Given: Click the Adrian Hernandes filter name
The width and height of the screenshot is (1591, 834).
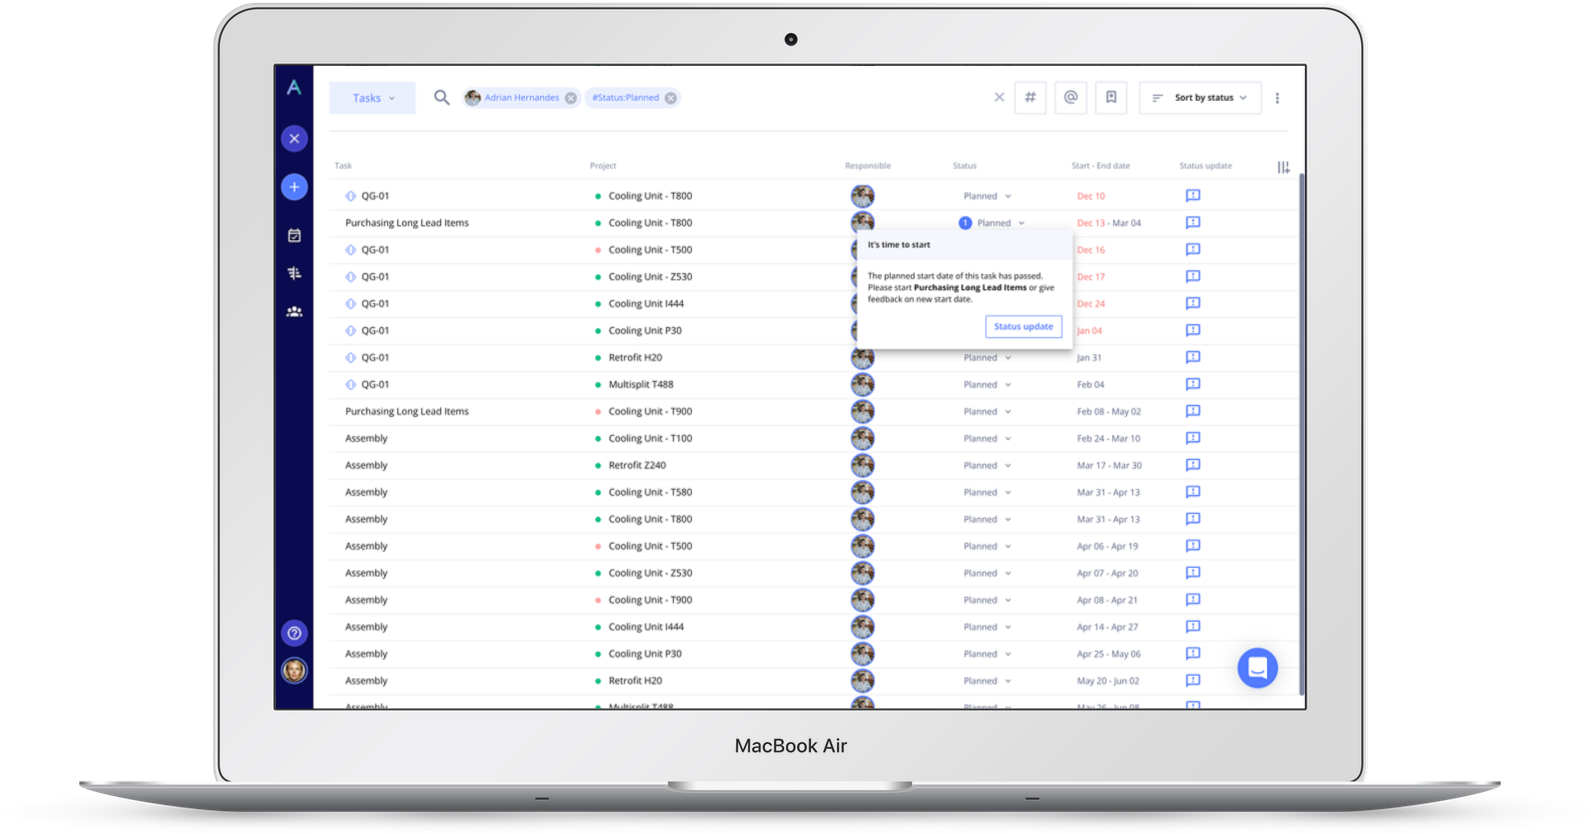Looking at the screenshot, I should tap(522, 98).
